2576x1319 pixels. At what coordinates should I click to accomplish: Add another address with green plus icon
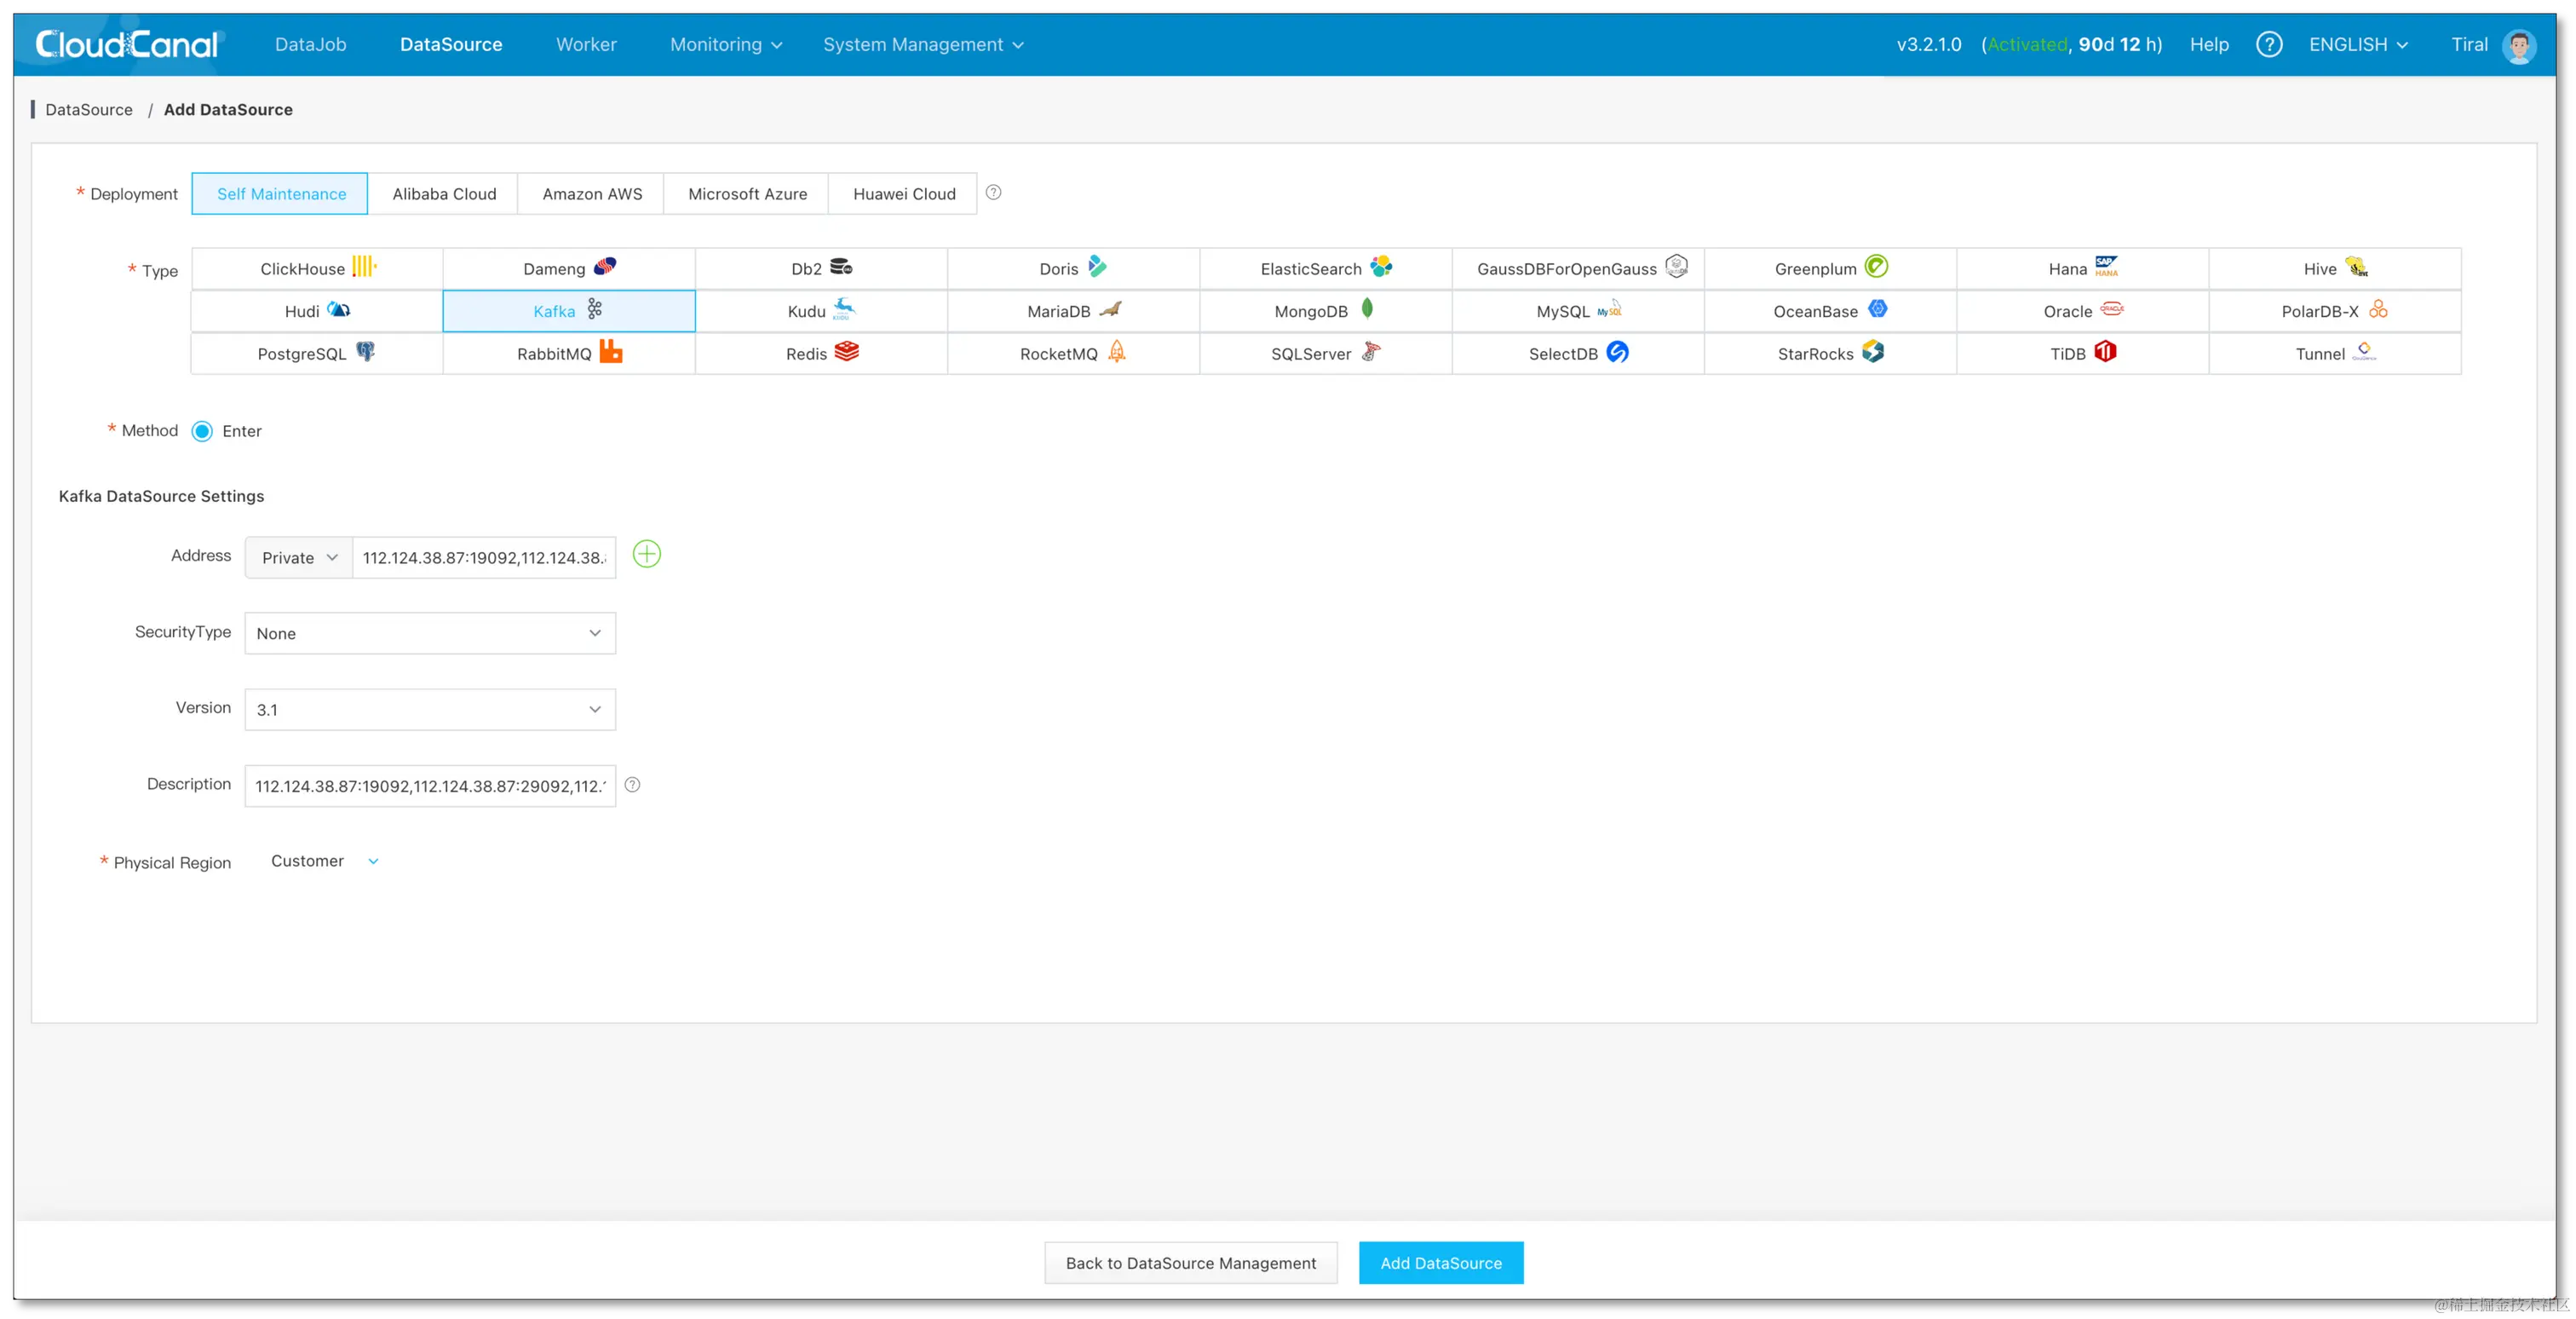coord(647,554)
